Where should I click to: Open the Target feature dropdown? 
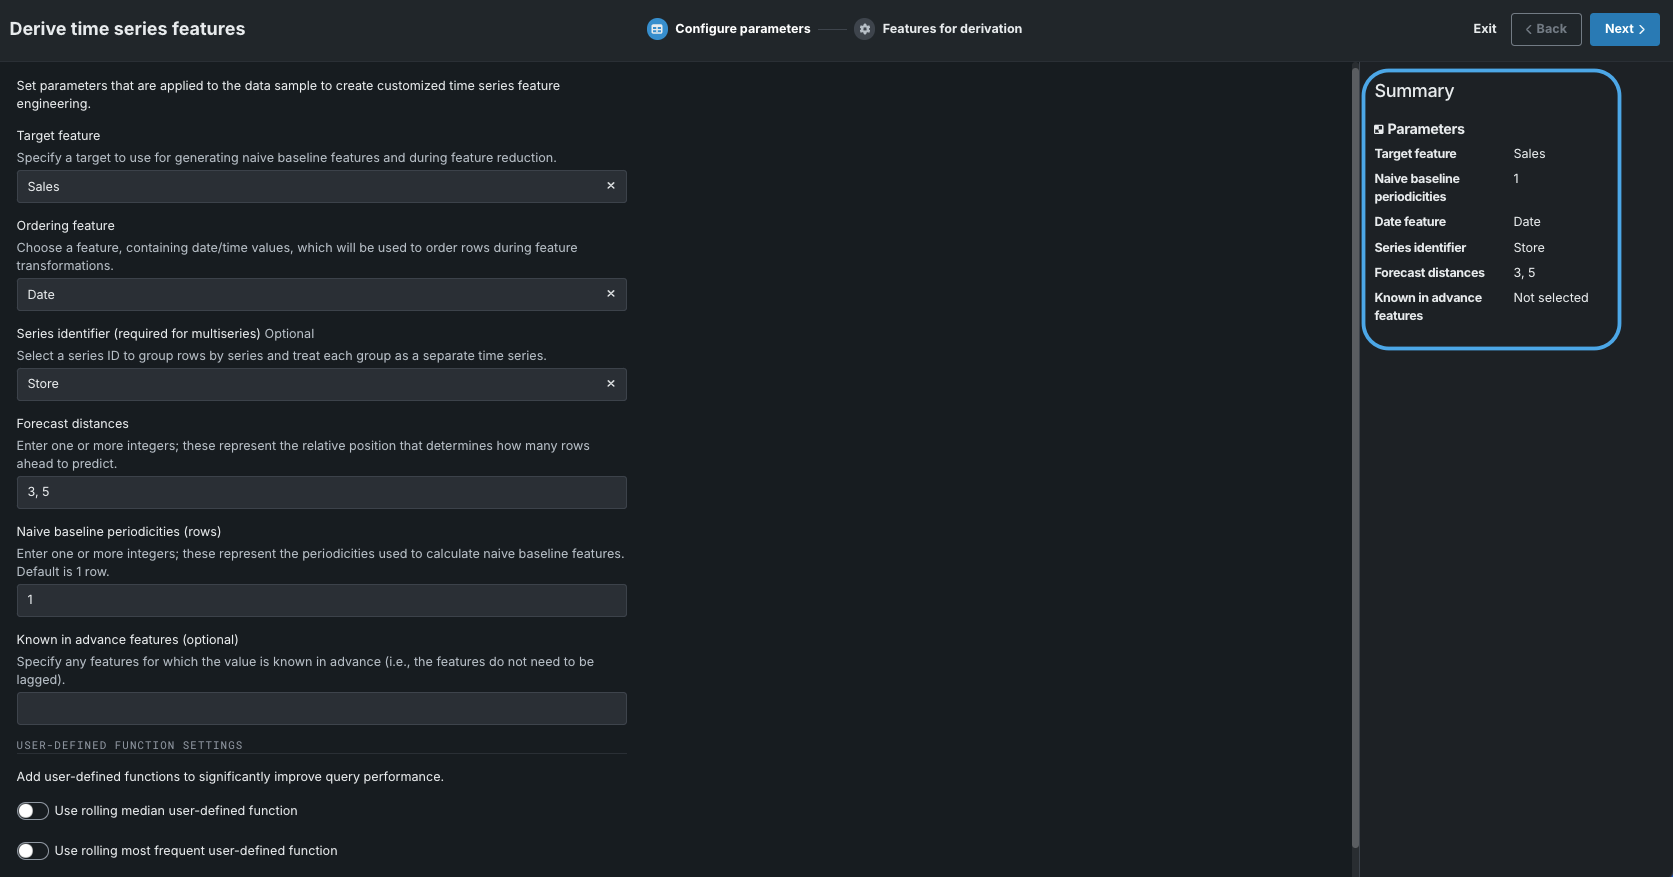click(x=310, y=187)
